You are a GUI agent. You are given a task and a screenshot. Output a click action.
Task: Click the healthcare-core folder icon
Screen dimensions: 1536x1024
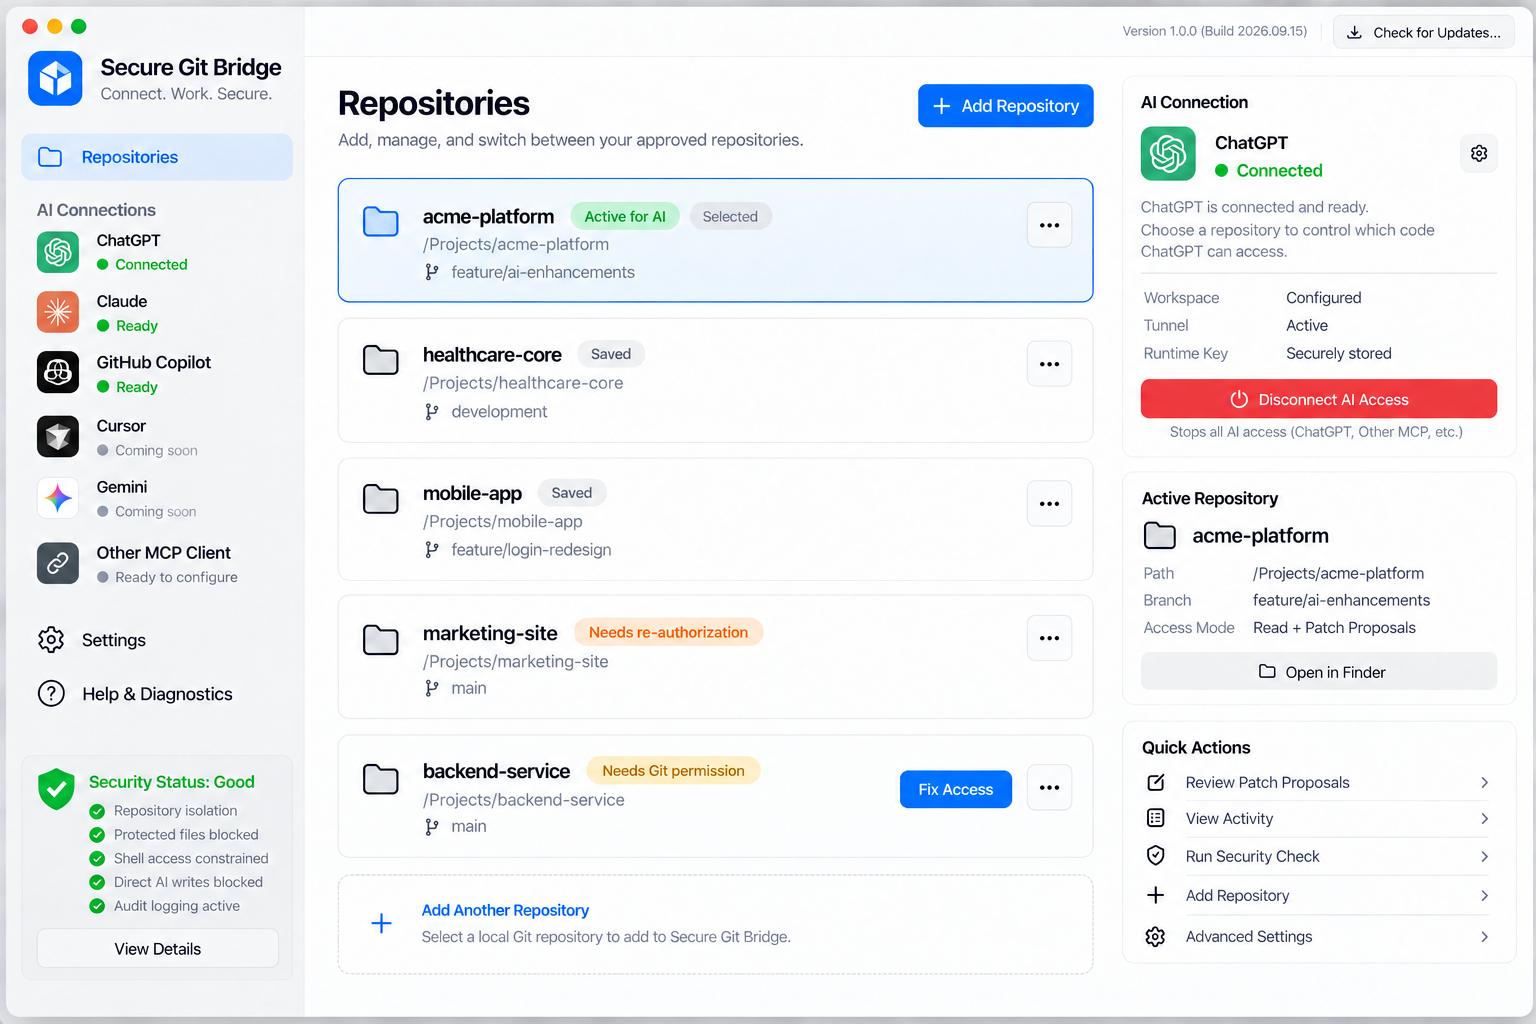point(381,360)
